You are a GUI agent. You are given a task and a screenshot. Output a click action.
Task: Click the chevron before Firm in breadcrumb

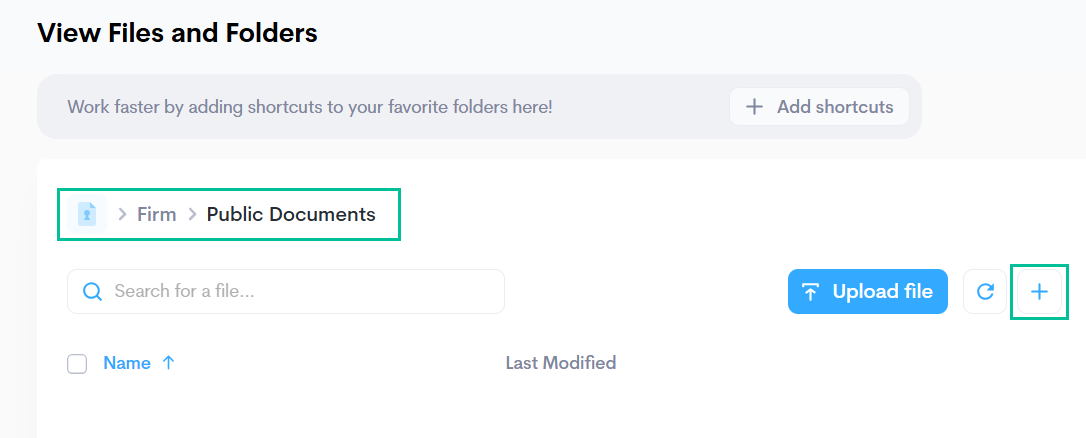point(122,214)
